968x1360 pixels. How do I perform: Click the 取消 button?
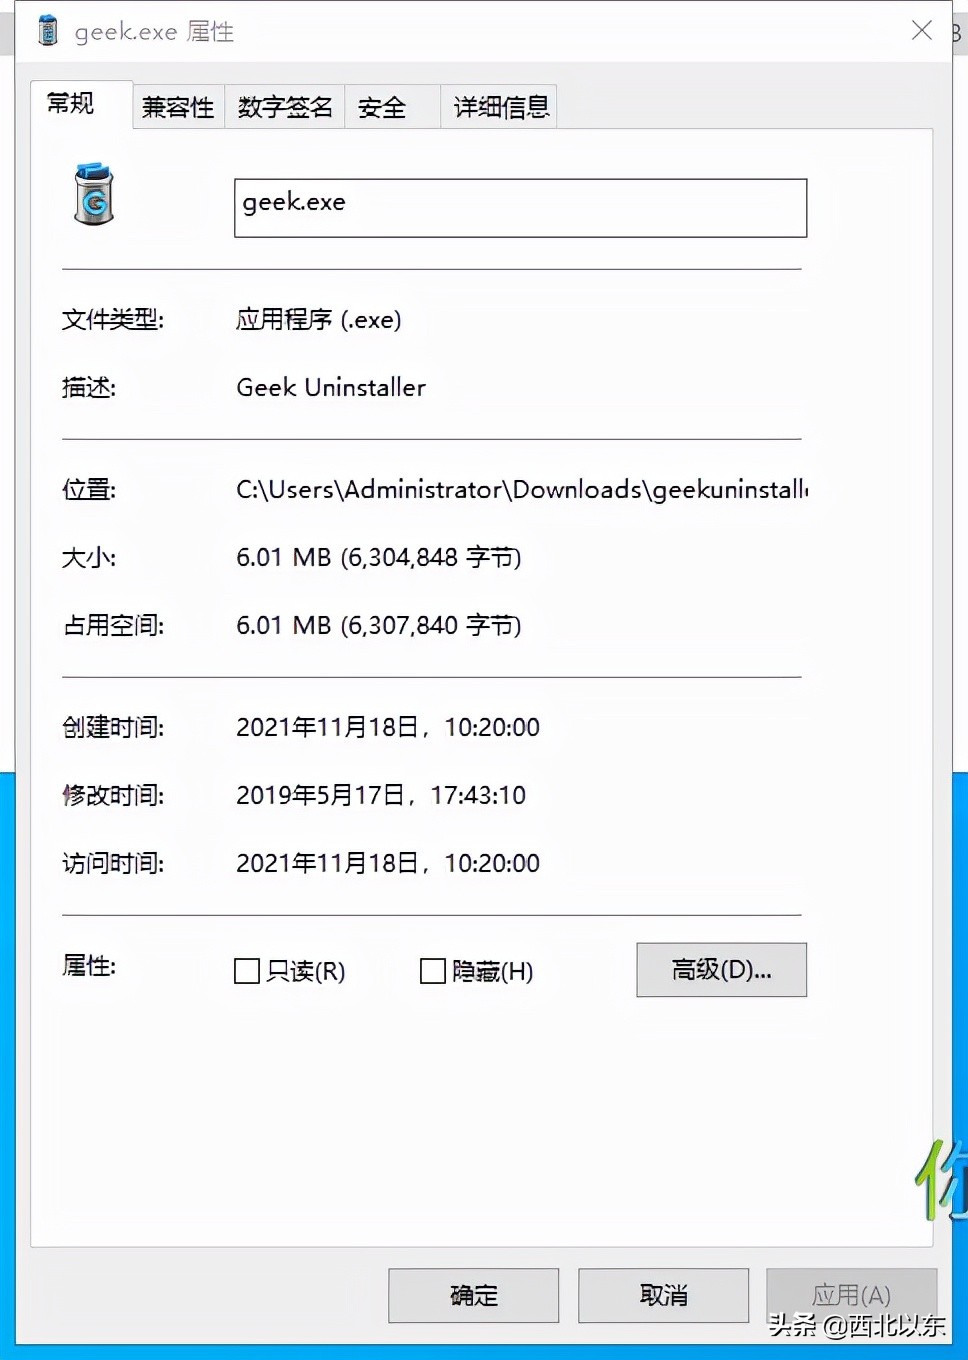tap(663, 1295)
